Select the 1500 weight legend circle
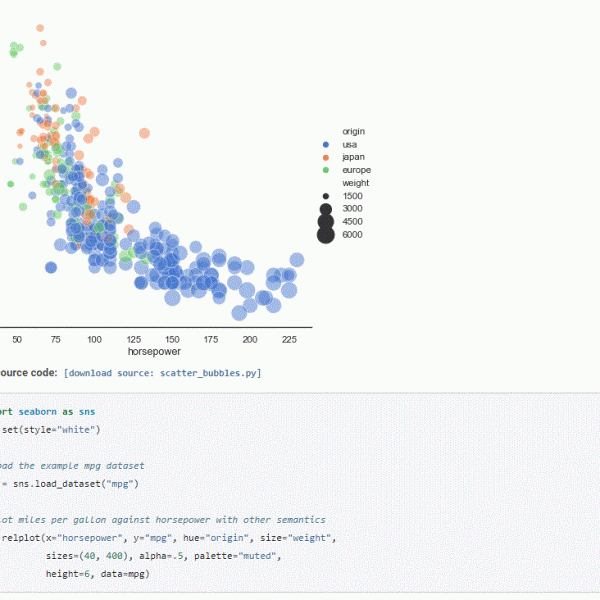Image resolution: width=600 pixels, height=600 pixels. 326,196
